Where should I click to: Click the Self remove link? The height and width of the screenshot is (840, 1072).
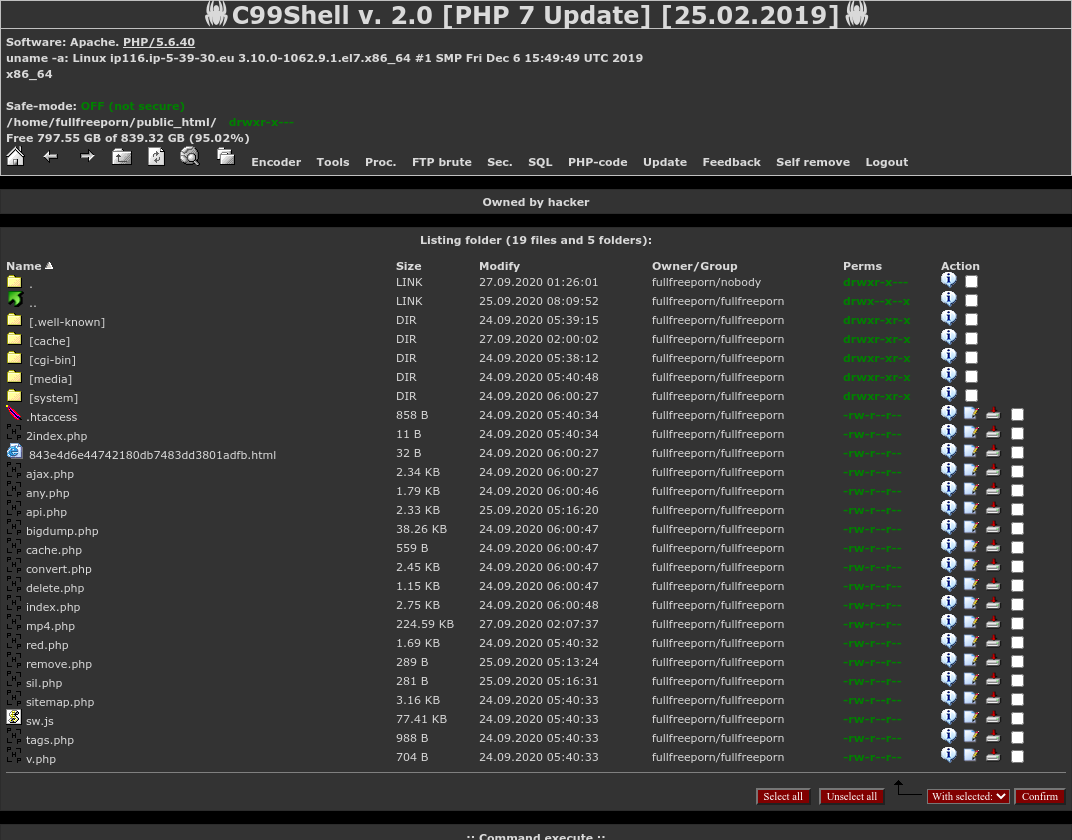(813, 162)
